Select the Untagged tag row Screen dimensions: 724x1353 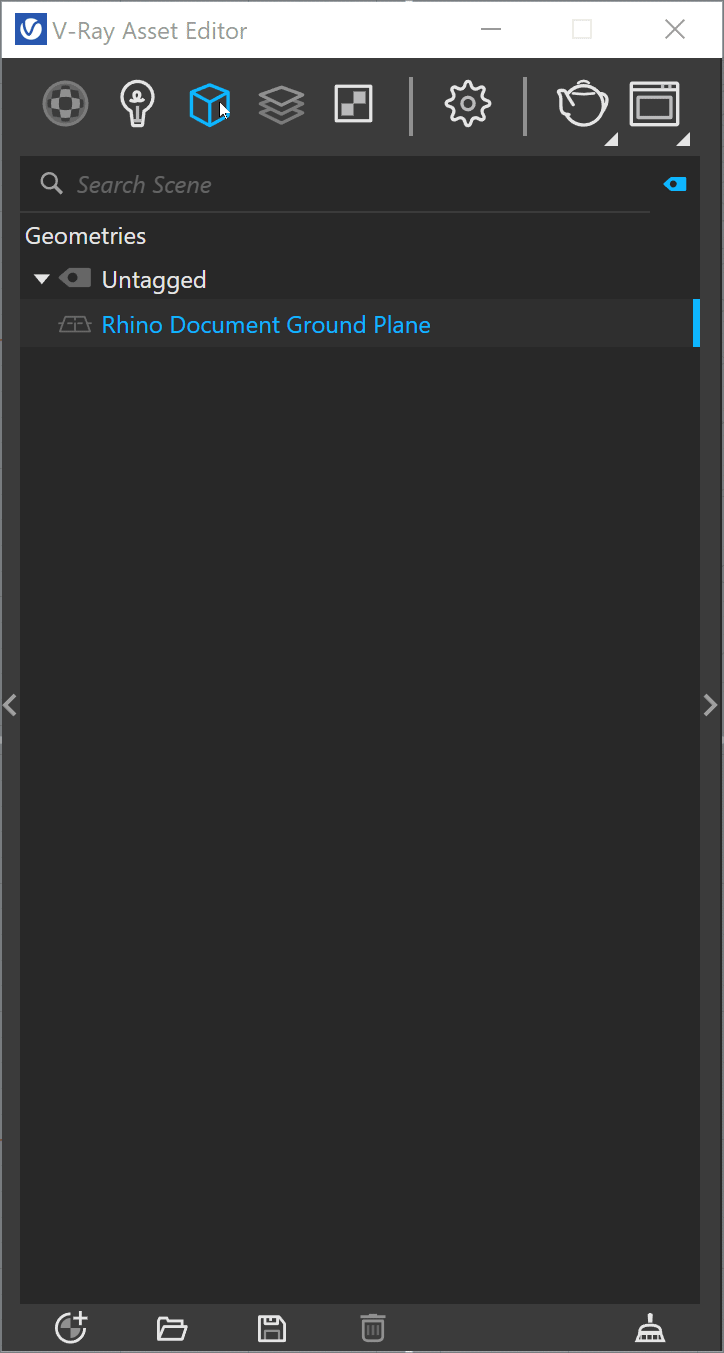[360, 279]
